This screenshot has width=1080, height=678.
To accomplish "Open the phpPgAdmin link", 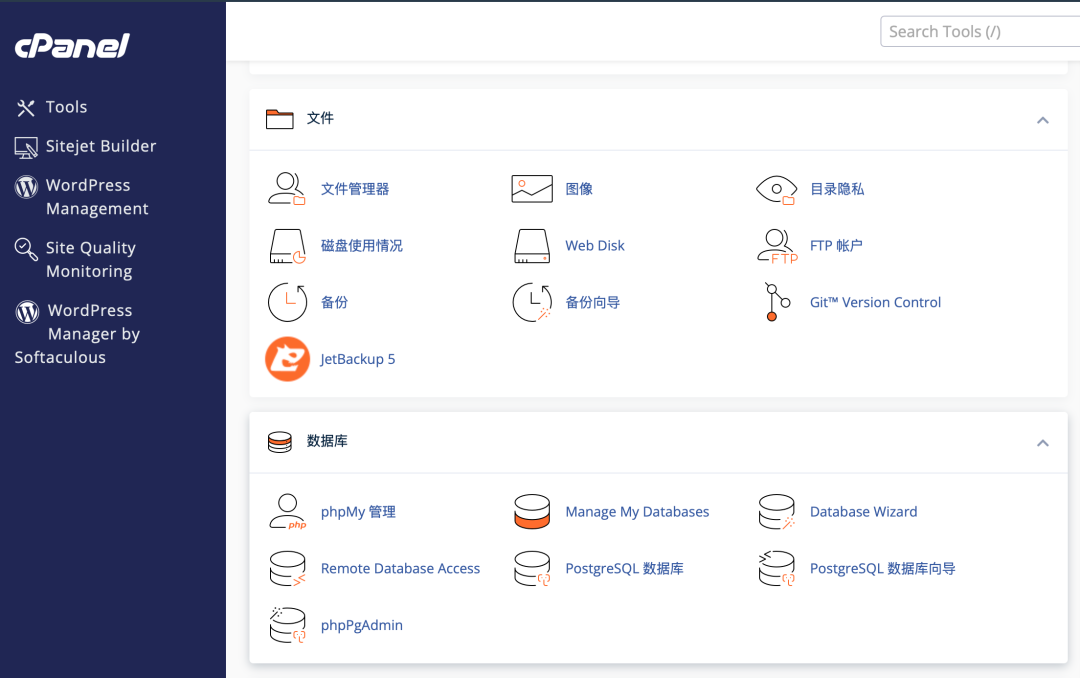I will [x=362, y=625].
